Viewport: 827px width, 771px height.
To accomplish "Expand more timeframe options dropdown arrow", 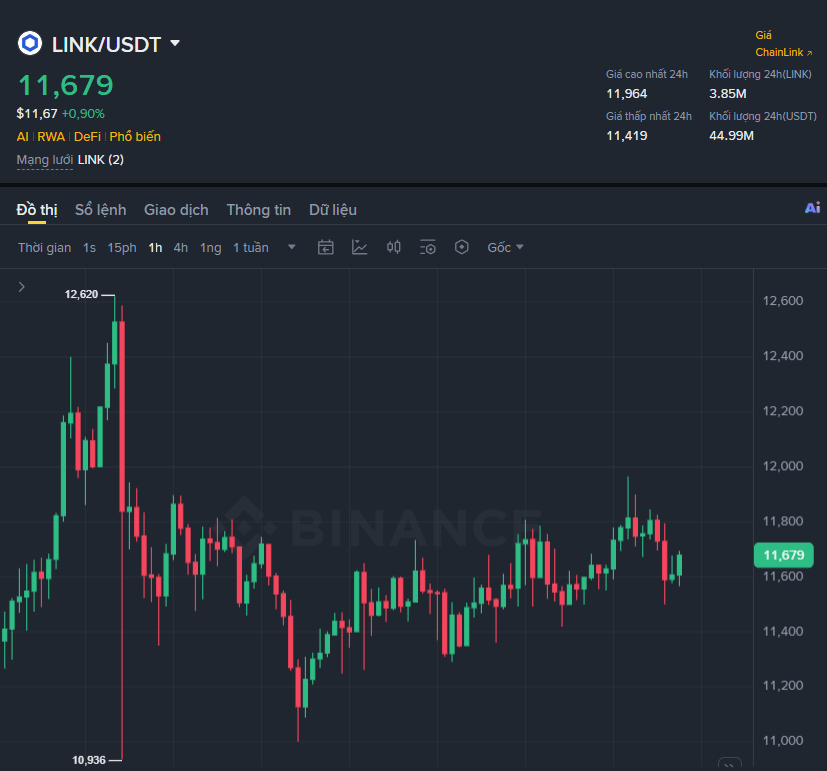I will (292, 247).
